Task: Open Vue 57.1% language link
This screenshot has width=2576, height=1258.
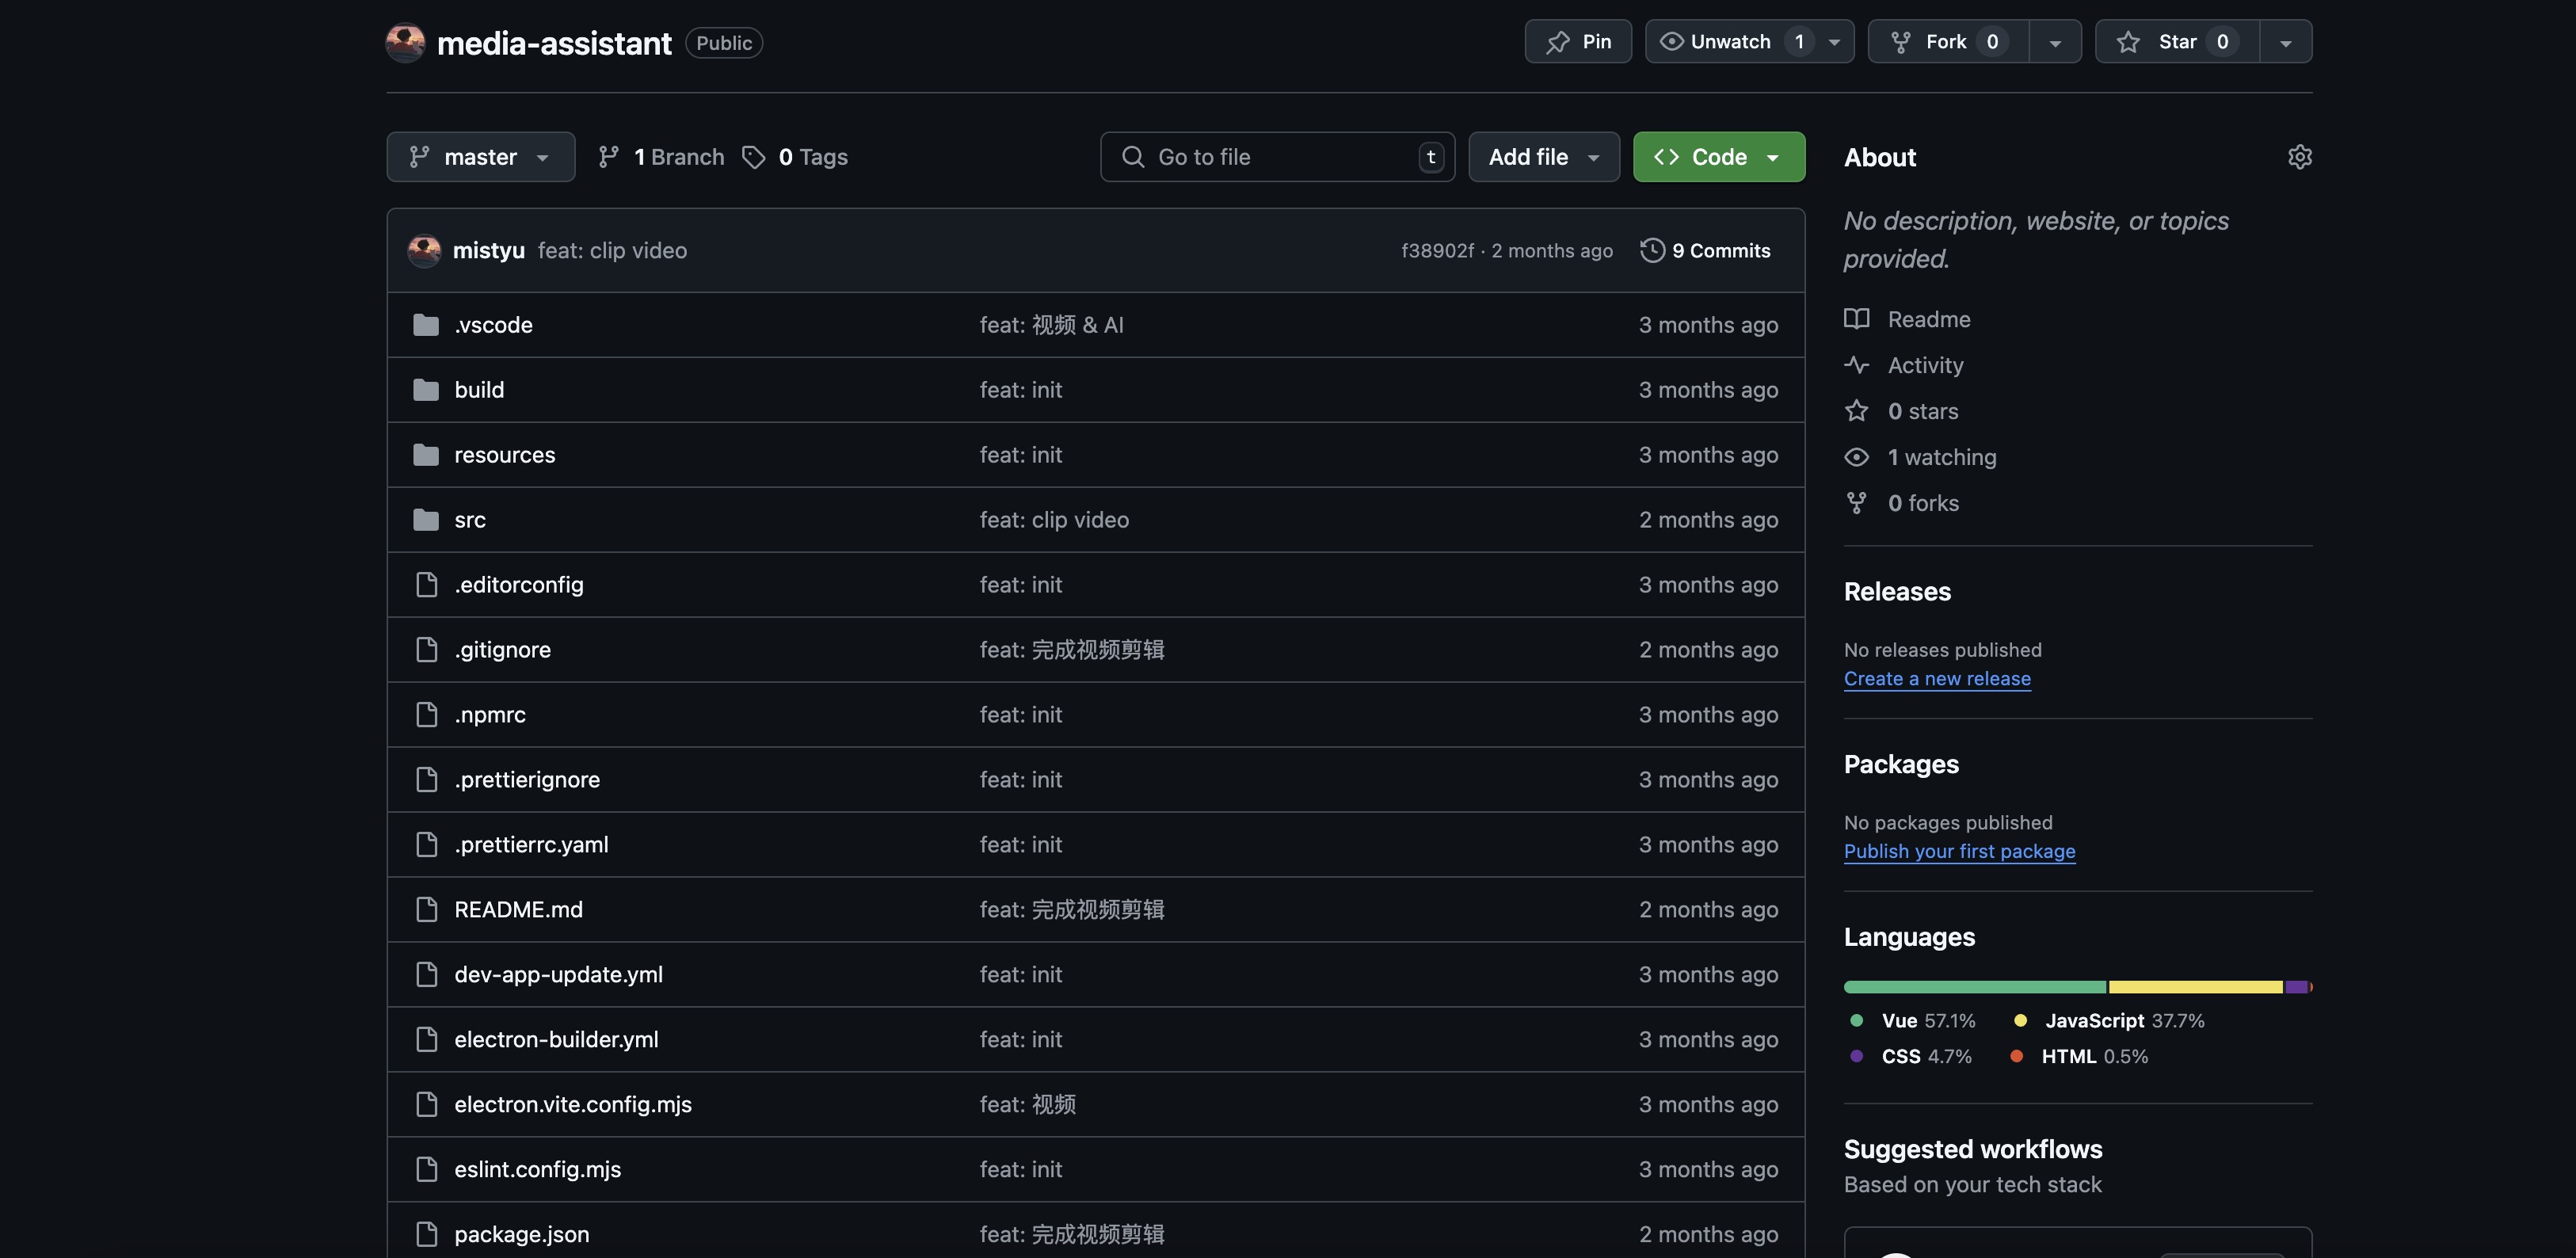Action: [x=1912, y=1021]
